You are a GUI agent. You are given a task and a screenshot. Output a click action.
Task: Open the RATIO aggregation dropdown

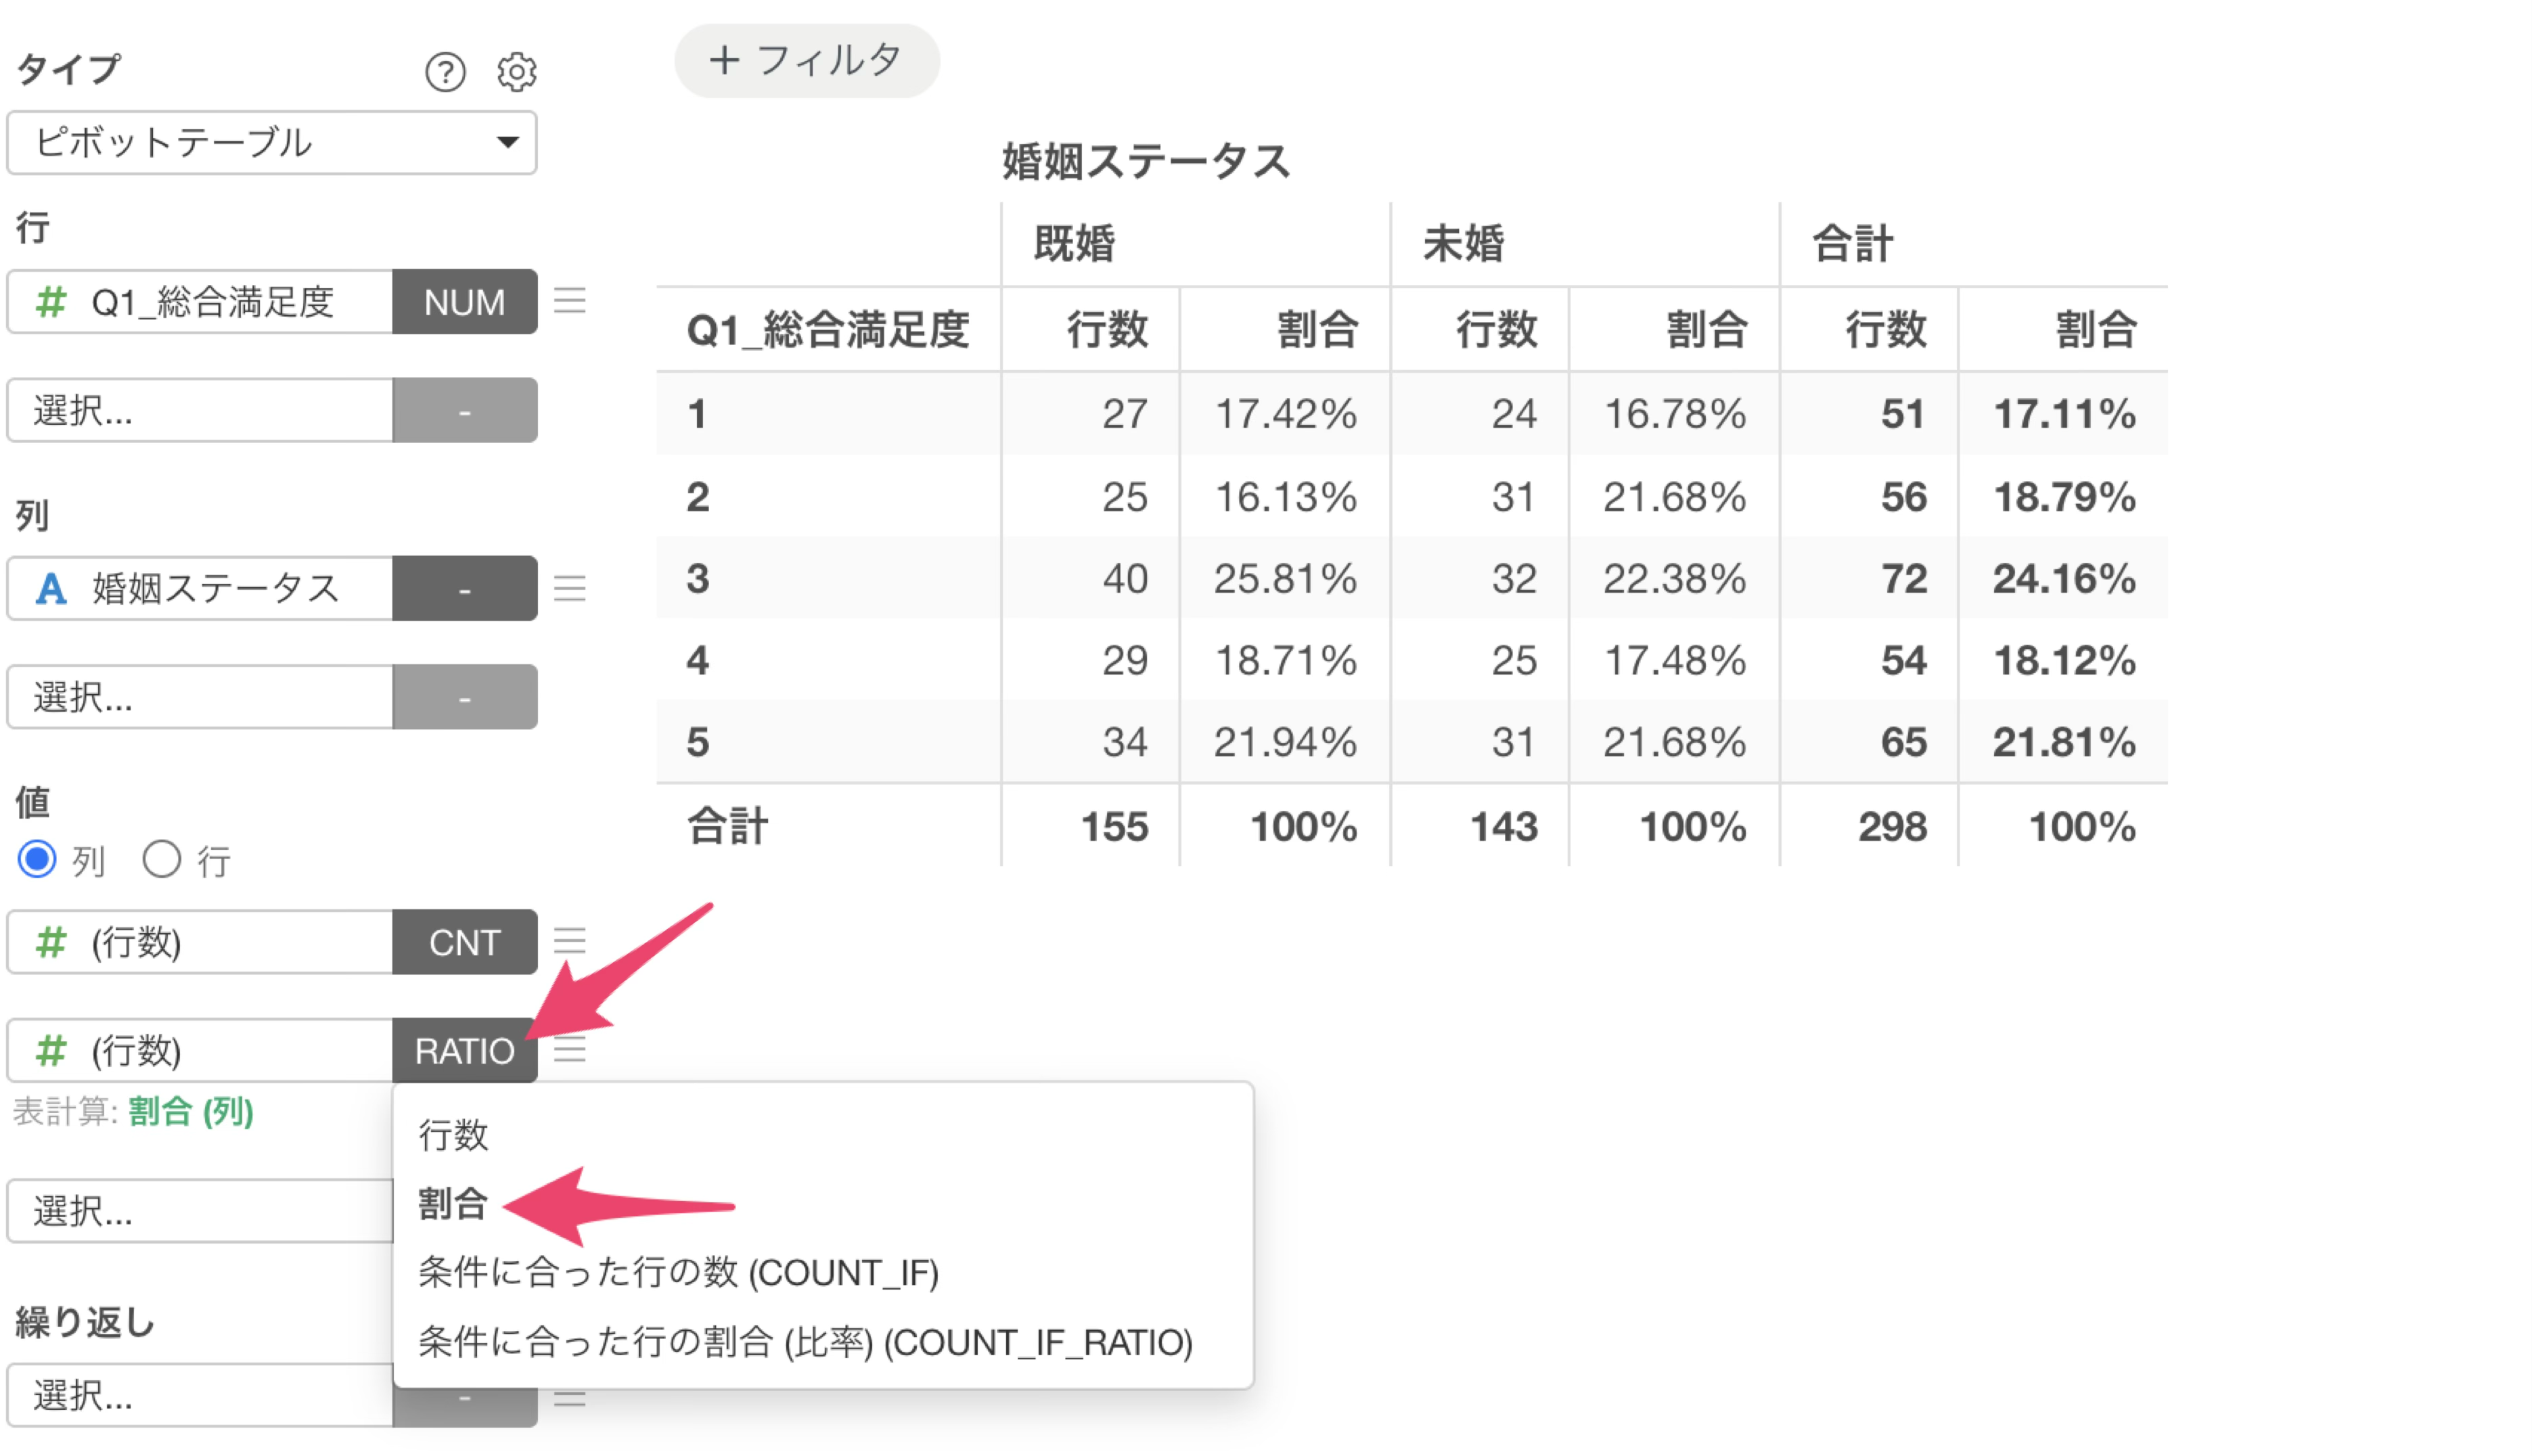click(465, 1050)
